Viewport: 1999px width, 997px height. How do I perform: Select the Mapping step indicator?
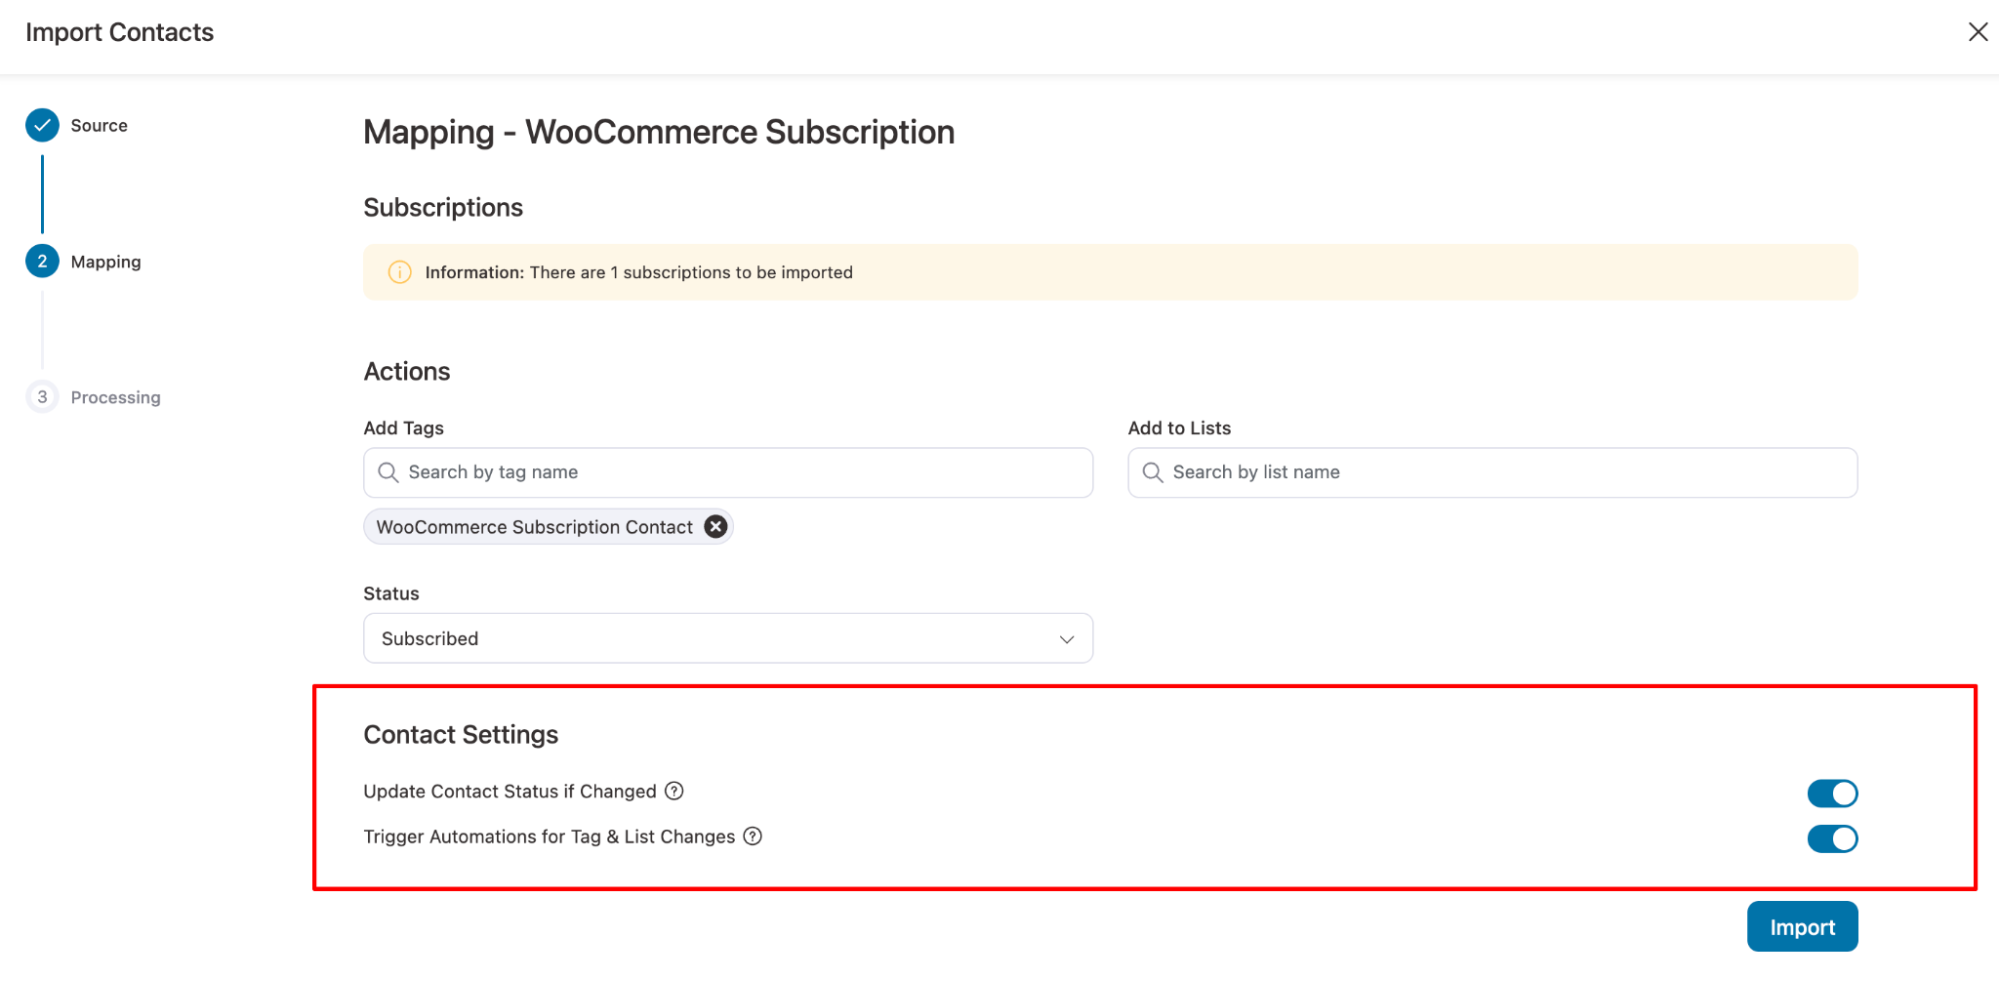pos(42,261)
